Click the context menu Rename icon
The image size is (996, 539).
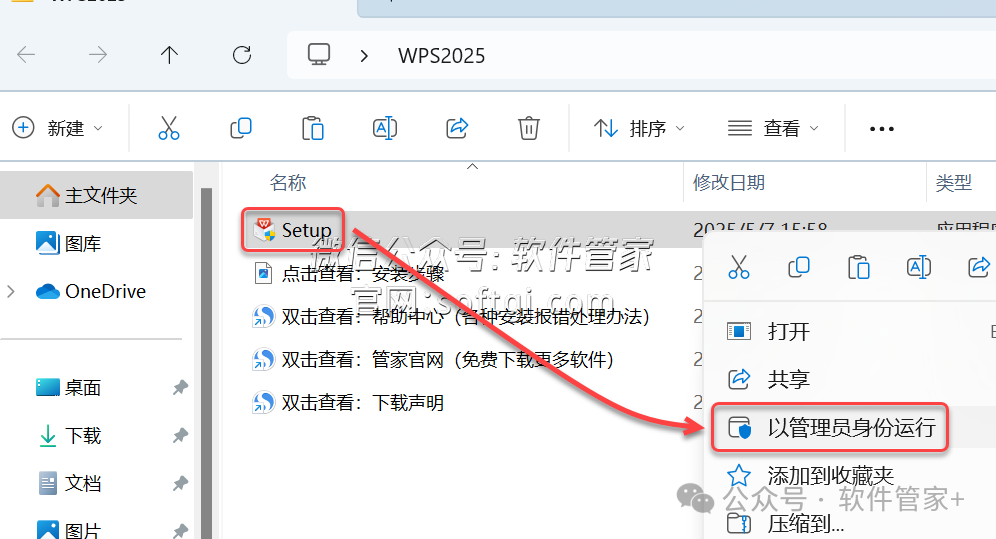tap(919, 267)
